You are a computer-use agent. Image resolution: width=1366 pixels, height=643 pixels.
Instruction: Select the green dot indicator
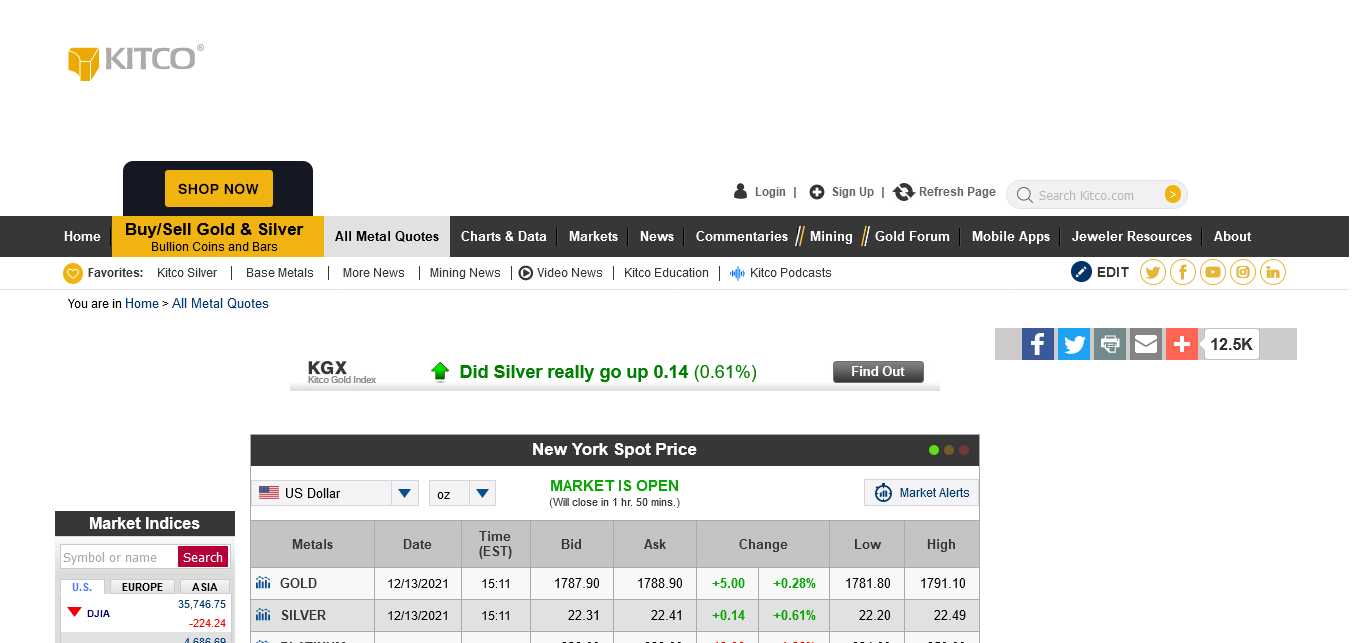(934, 450)
